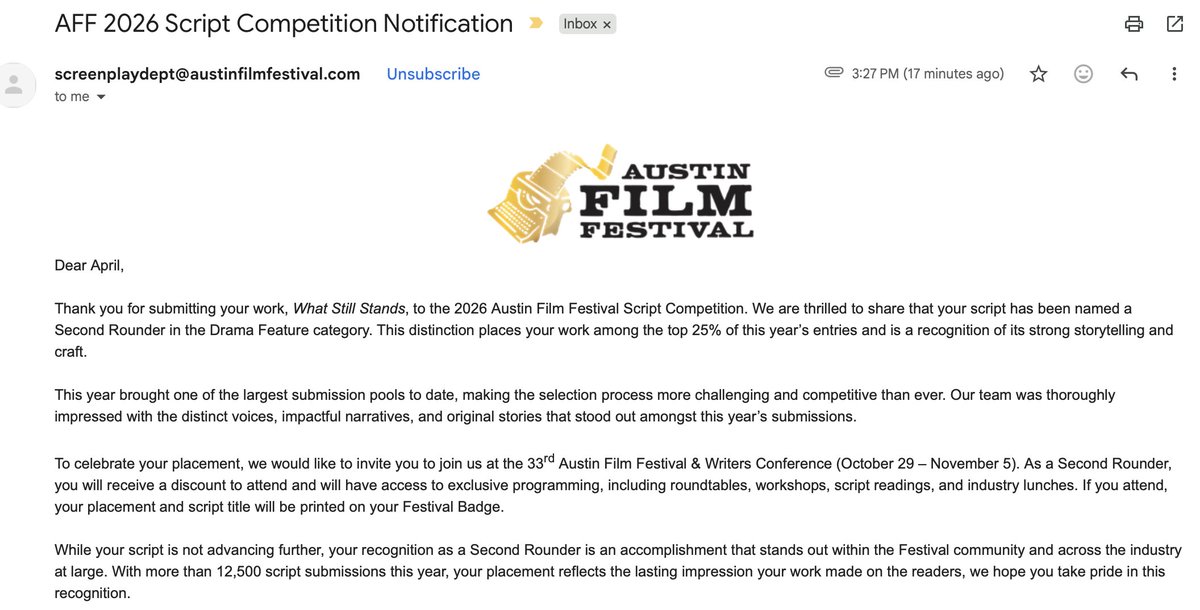Viewport: 1200px width, 610px height.
Task: Add an emoji reaction to the message
Action: [1083, 74]
